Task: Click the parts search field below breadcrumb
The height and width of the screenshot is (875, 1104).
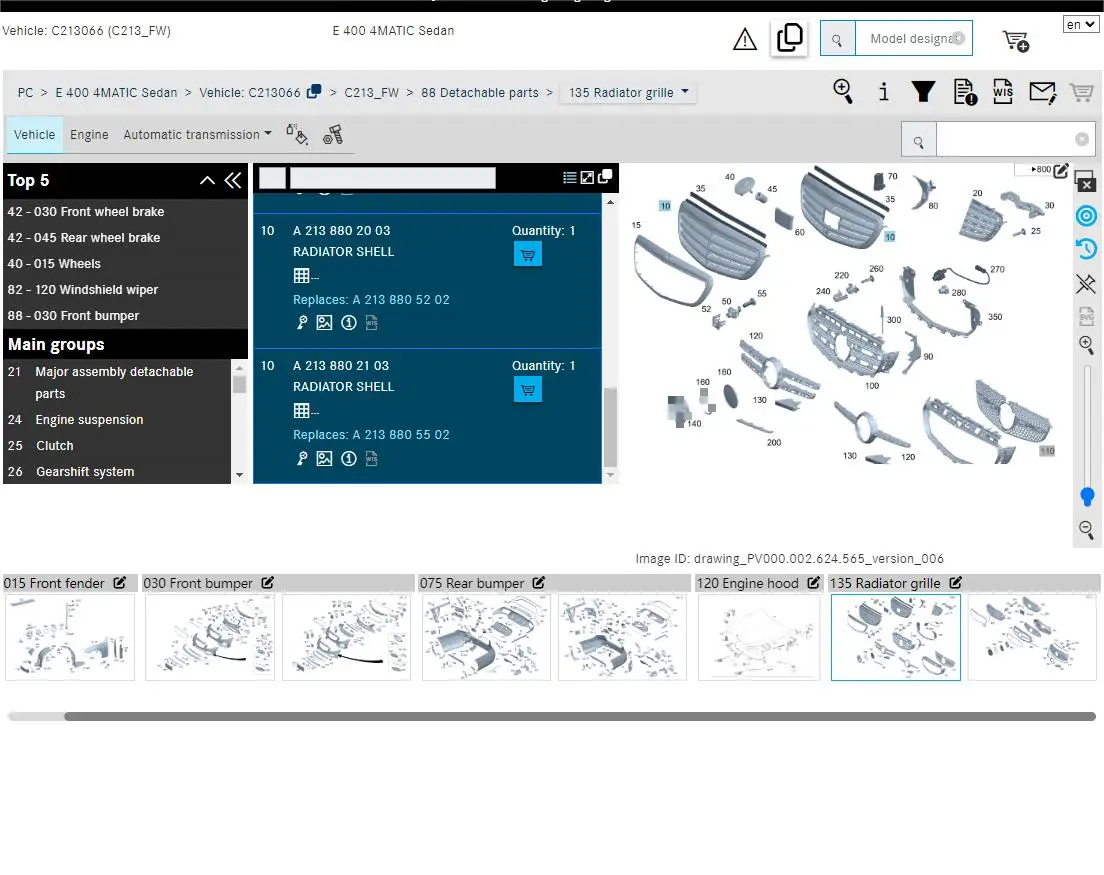Action: click(x=1015, y=139)
